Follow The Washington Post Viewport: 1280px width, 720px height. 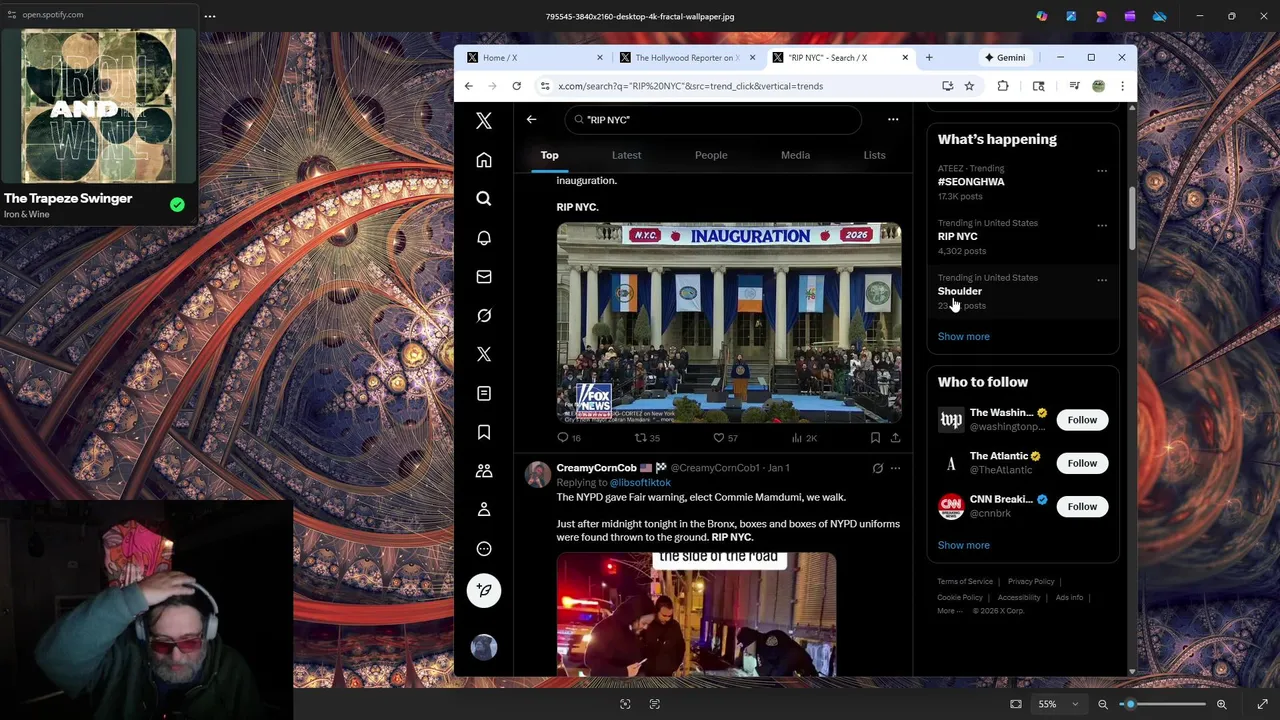coord(1082,420)
